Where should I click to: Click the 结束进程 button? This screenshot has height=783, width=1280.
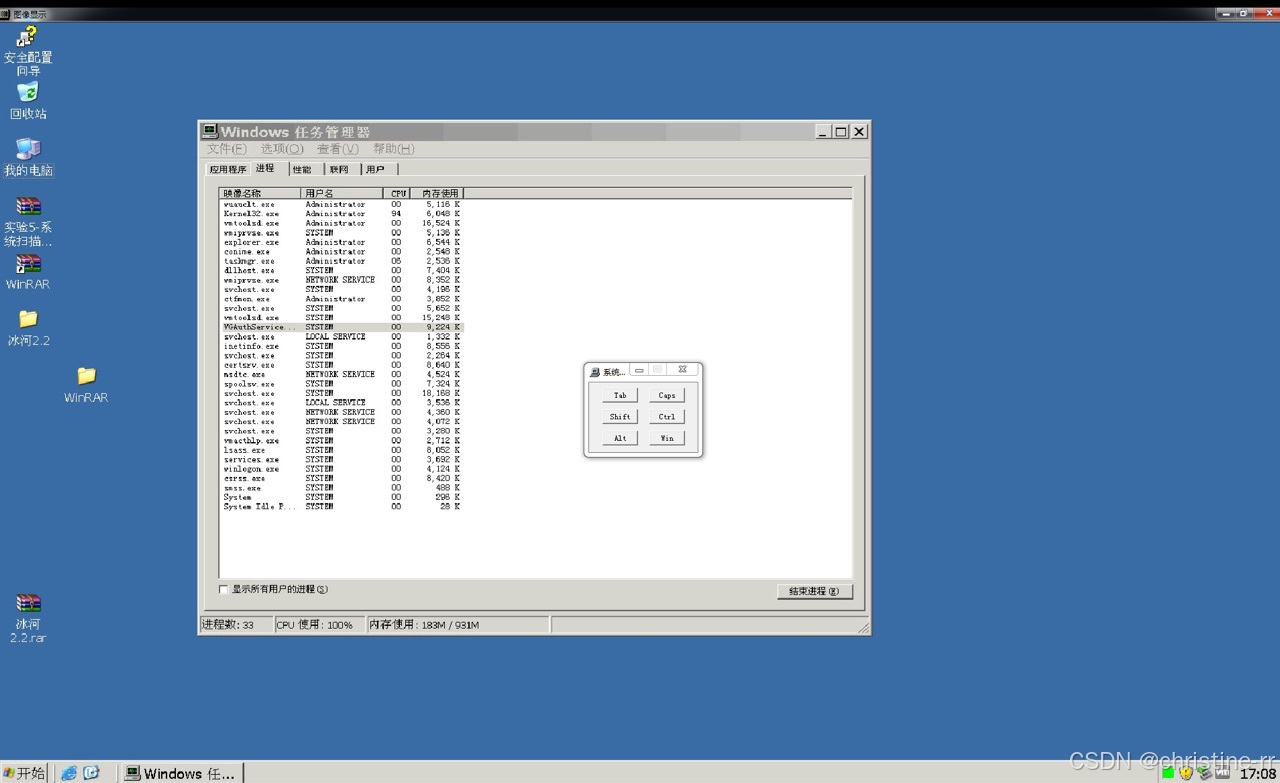click(814, 591)
